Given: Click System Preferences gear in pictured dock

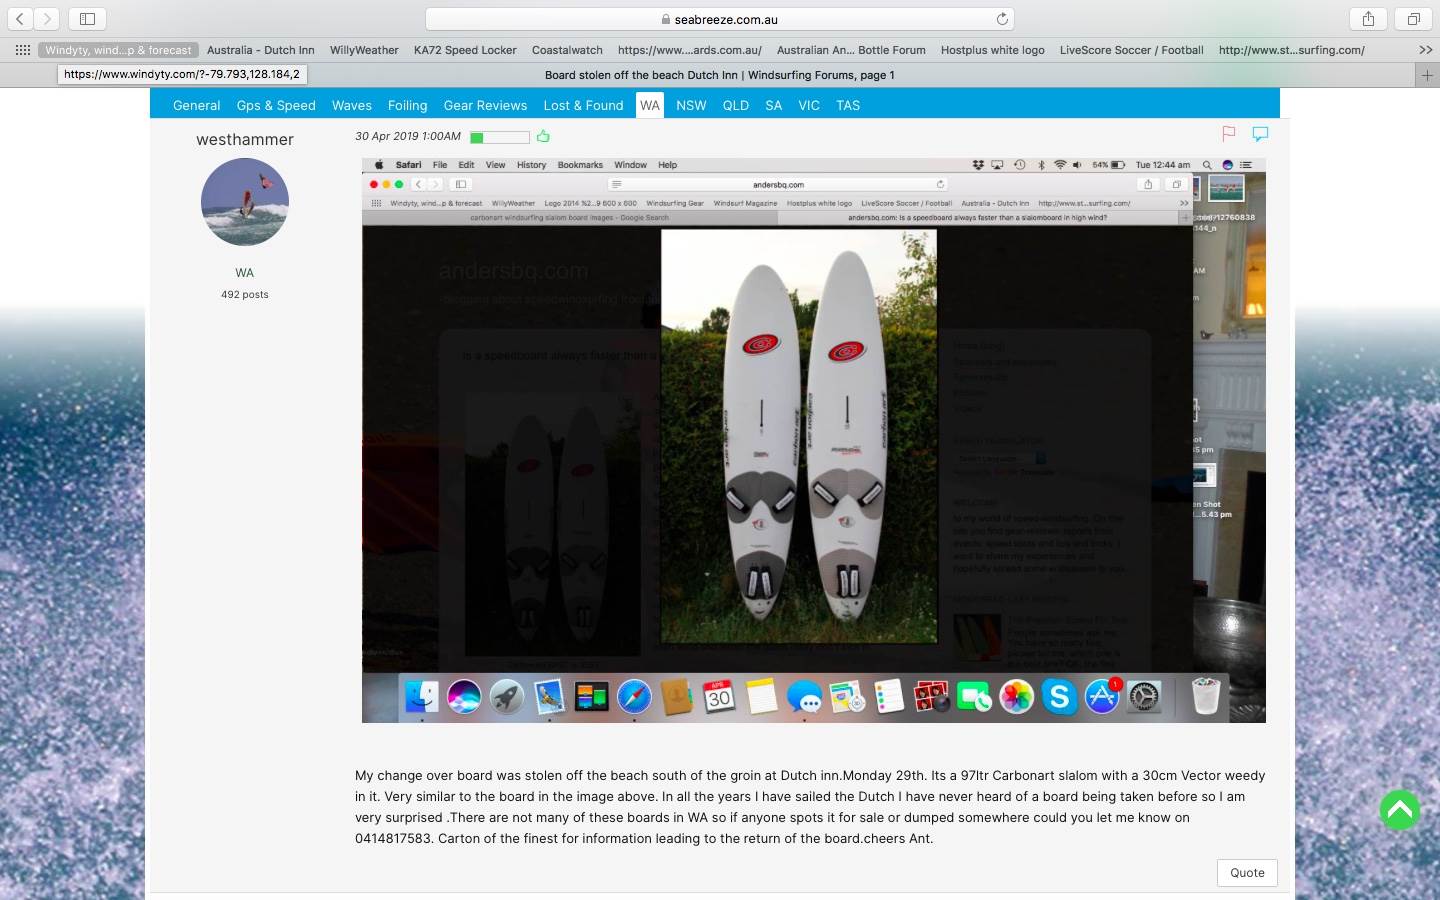Looking at the screenshot, I should pos(1144,697).
